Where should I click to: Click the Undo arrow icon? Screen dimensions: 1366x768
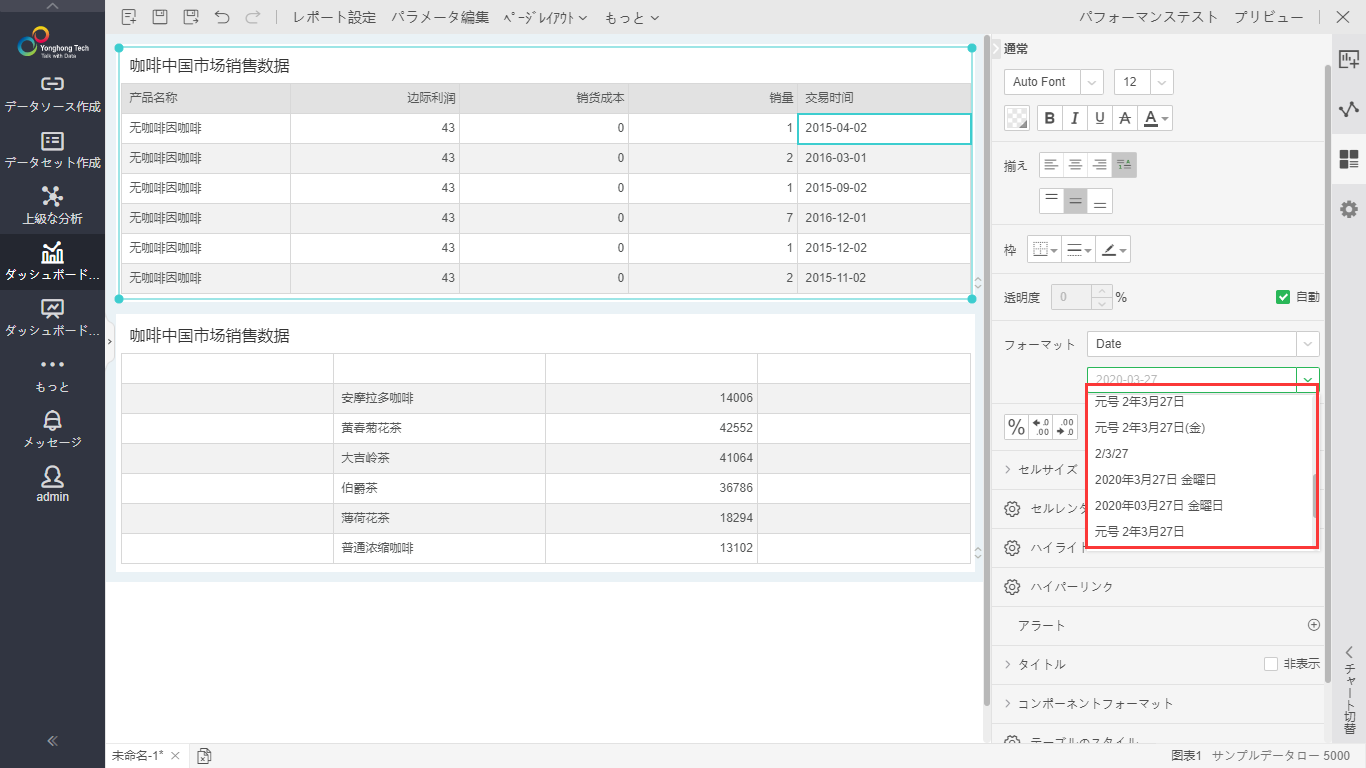[x=221, y=17]
